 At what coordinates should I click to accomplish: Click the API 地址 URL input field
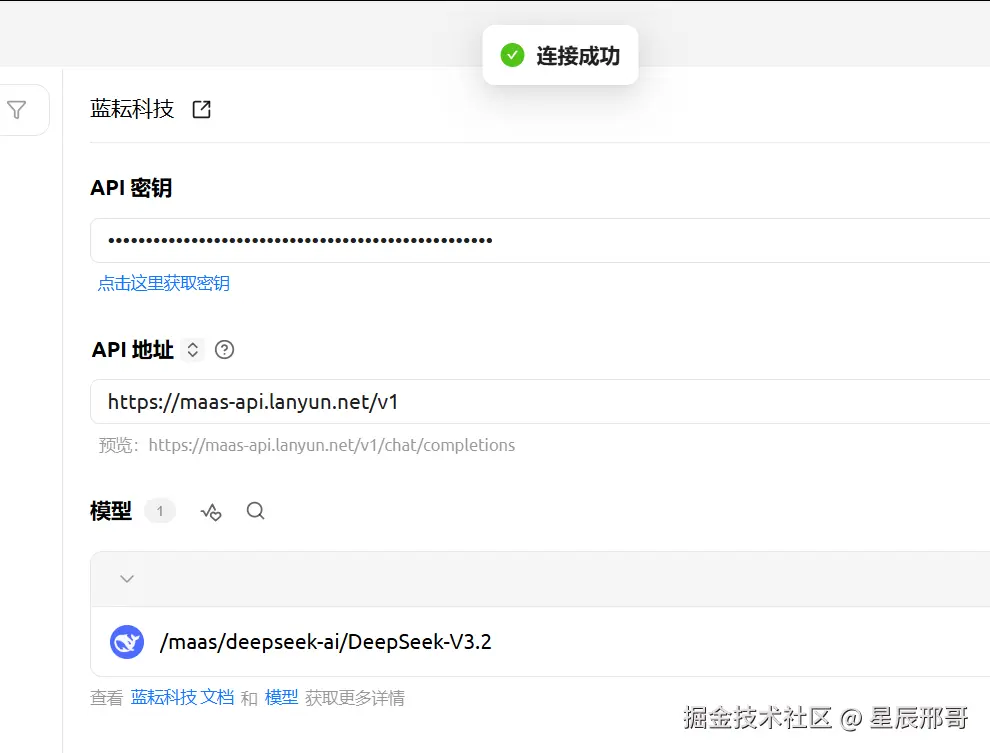[540, 401]
